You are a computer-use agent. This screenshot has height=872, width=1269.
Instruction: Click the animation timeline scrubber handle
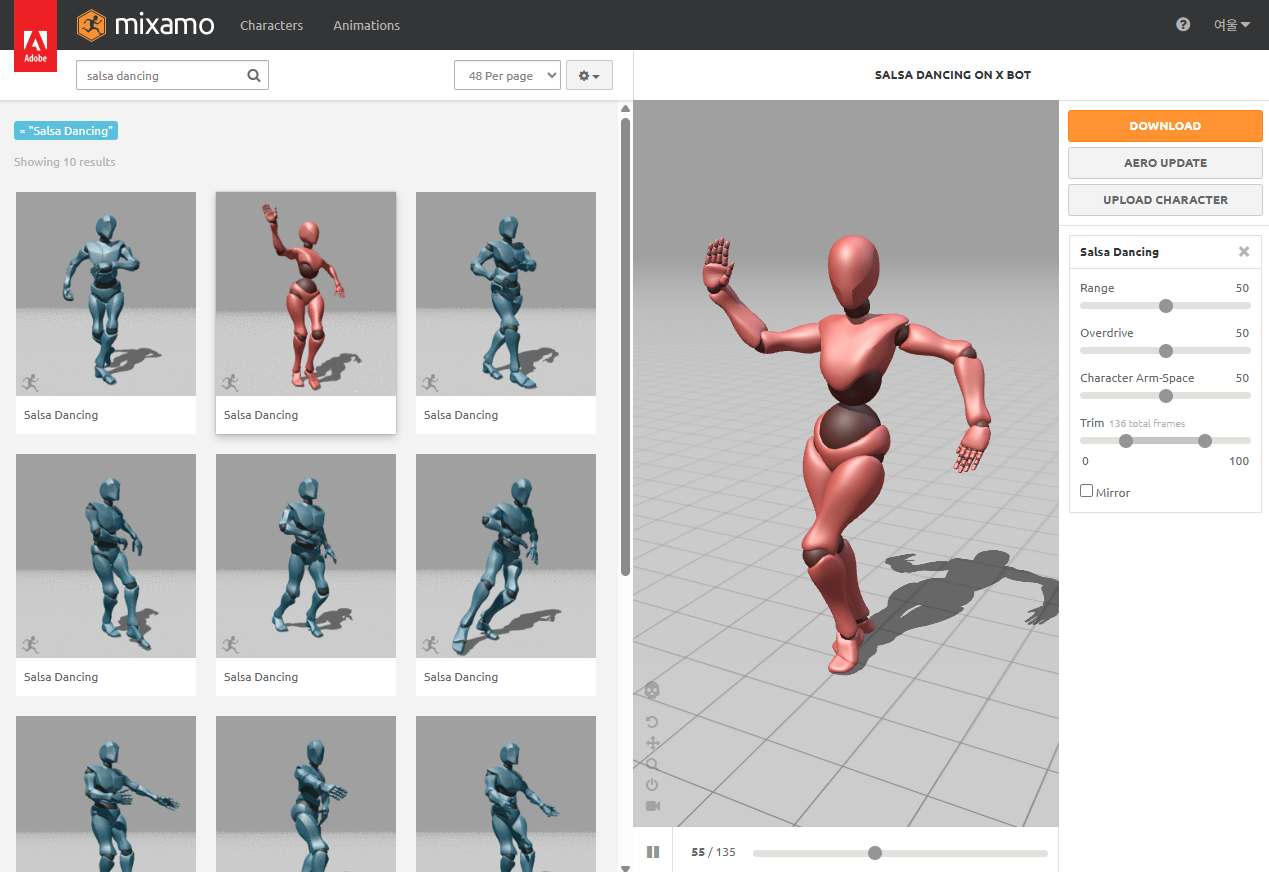click(875, 853)
